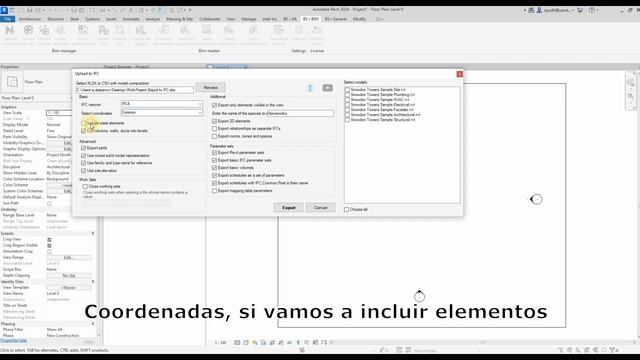This screenshot has width=640, height=360.
Task: Toggle the Shadows icon in view control bar
Action: (x=264, y=343)
